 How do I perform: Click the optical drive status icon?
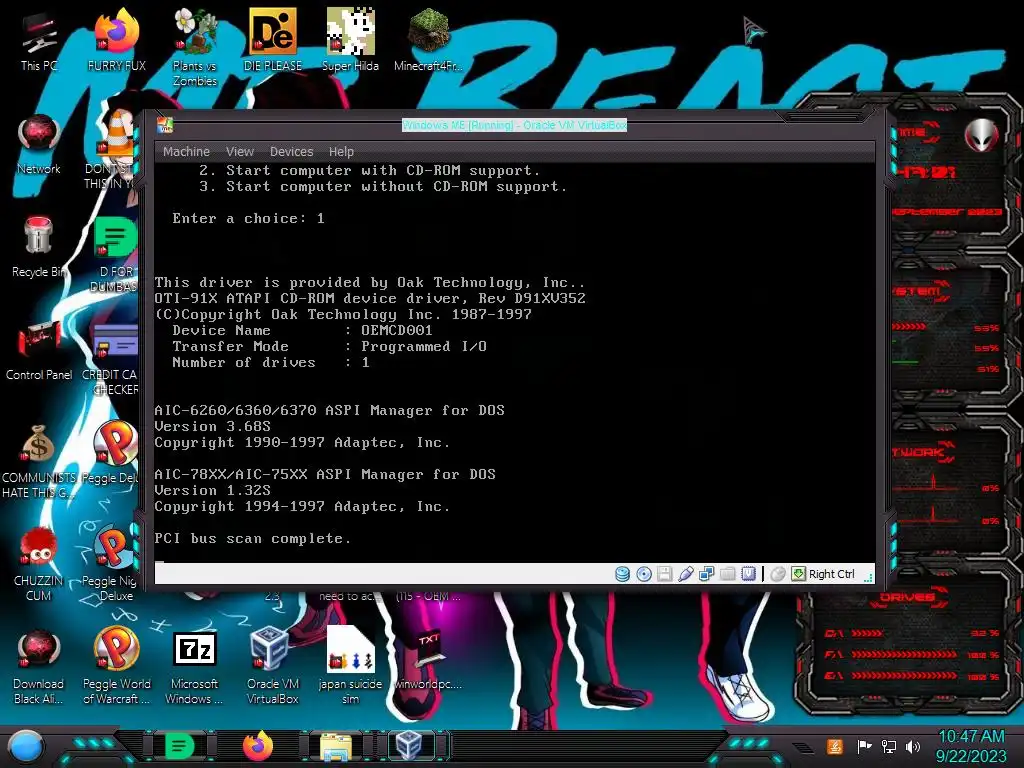click(644, 574)
